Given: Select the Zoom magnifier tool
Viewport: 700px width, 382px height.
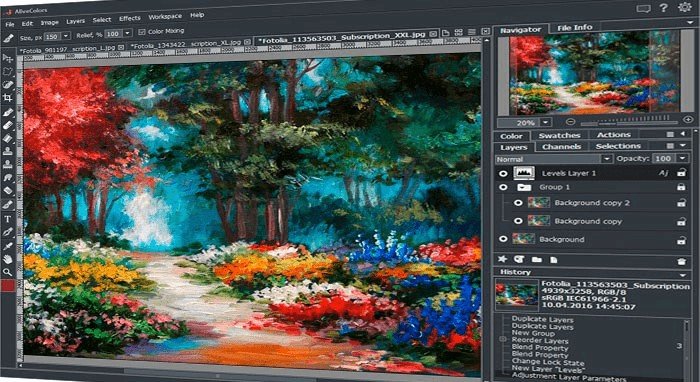Looking at the screenshot, I should [x=8, y=272].
